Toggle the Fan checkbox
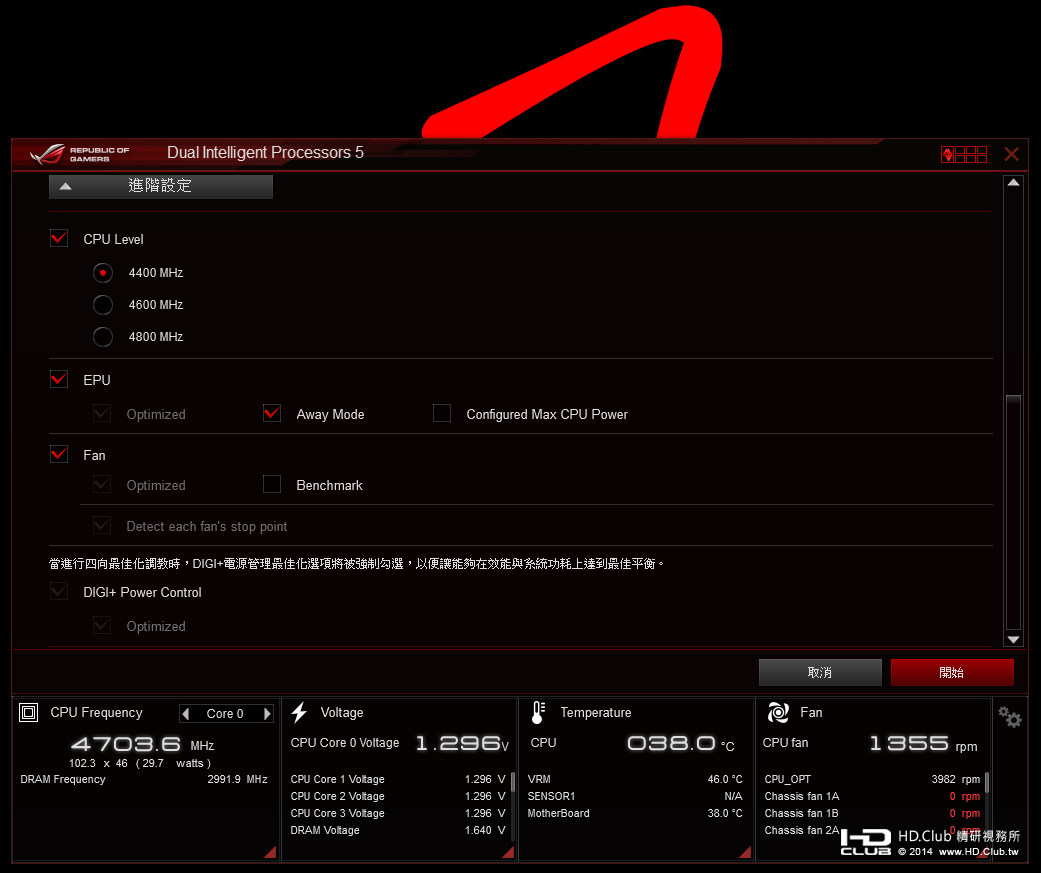Screen dimensions: 1041x873 pos(59,454)
